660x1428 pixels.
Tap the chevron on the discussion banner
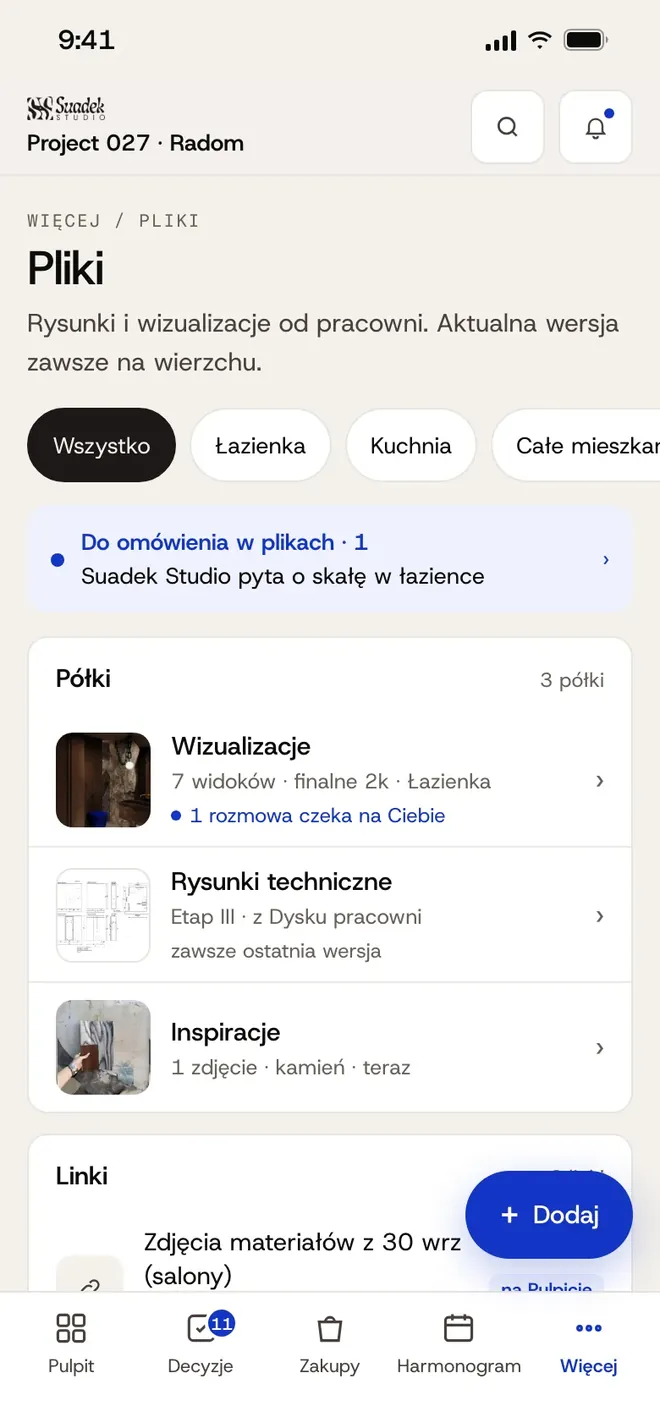click(x=606, y=559)
